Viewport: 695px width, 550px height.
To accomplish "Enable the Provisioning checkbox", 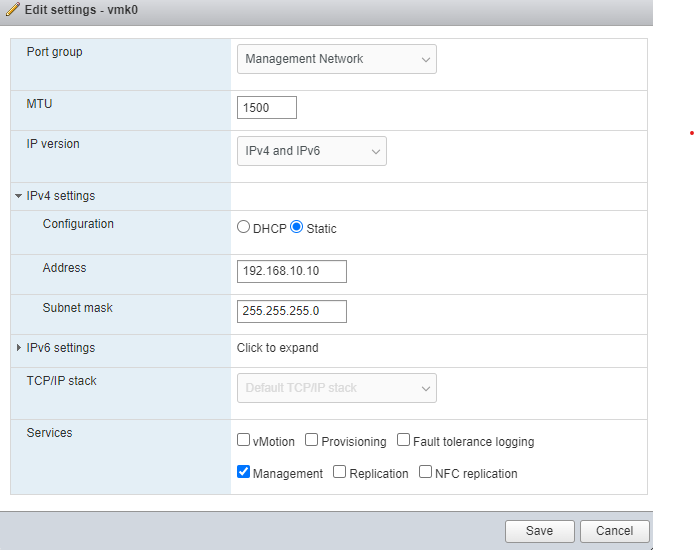I will coord(311,440).
